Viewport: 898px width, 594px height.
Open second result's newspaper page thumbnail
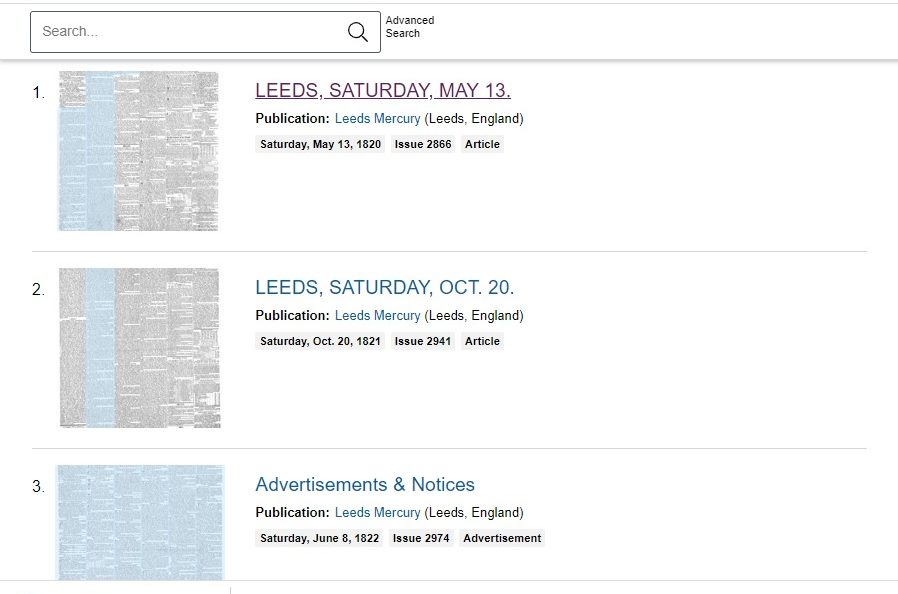(x=140, y=347)
